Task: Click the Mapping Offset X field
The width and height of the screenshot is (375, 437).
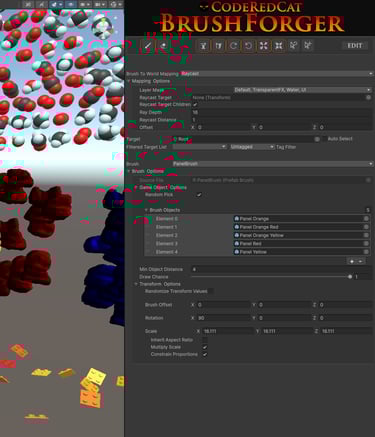Action: [x=223, y=127]
